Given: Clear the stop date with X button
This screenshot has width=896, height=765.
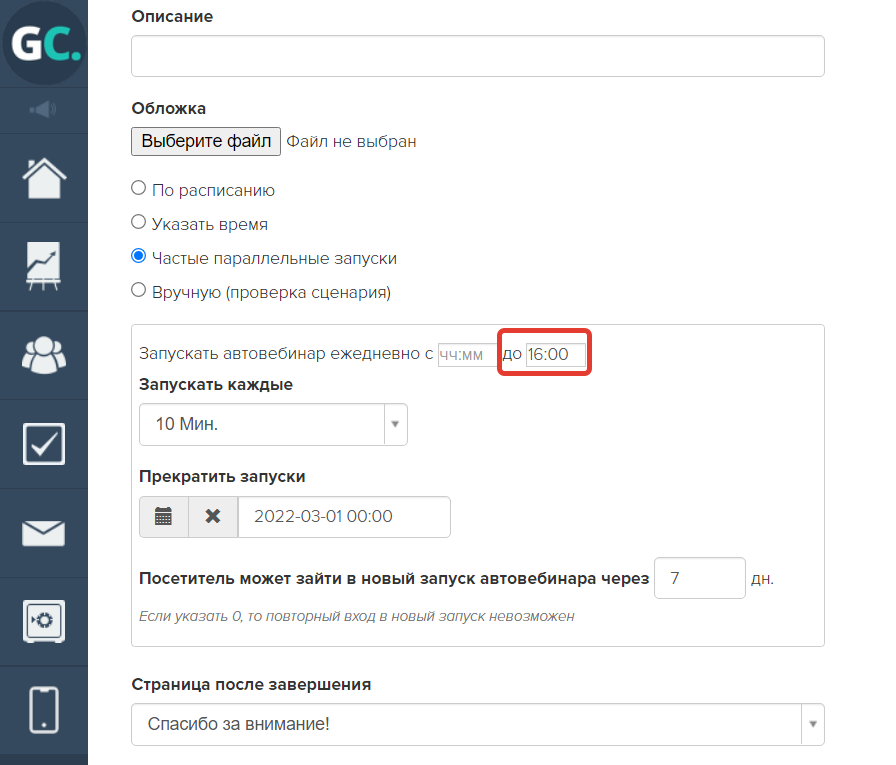Looking at the screenshot, I should tap(213, 516).
